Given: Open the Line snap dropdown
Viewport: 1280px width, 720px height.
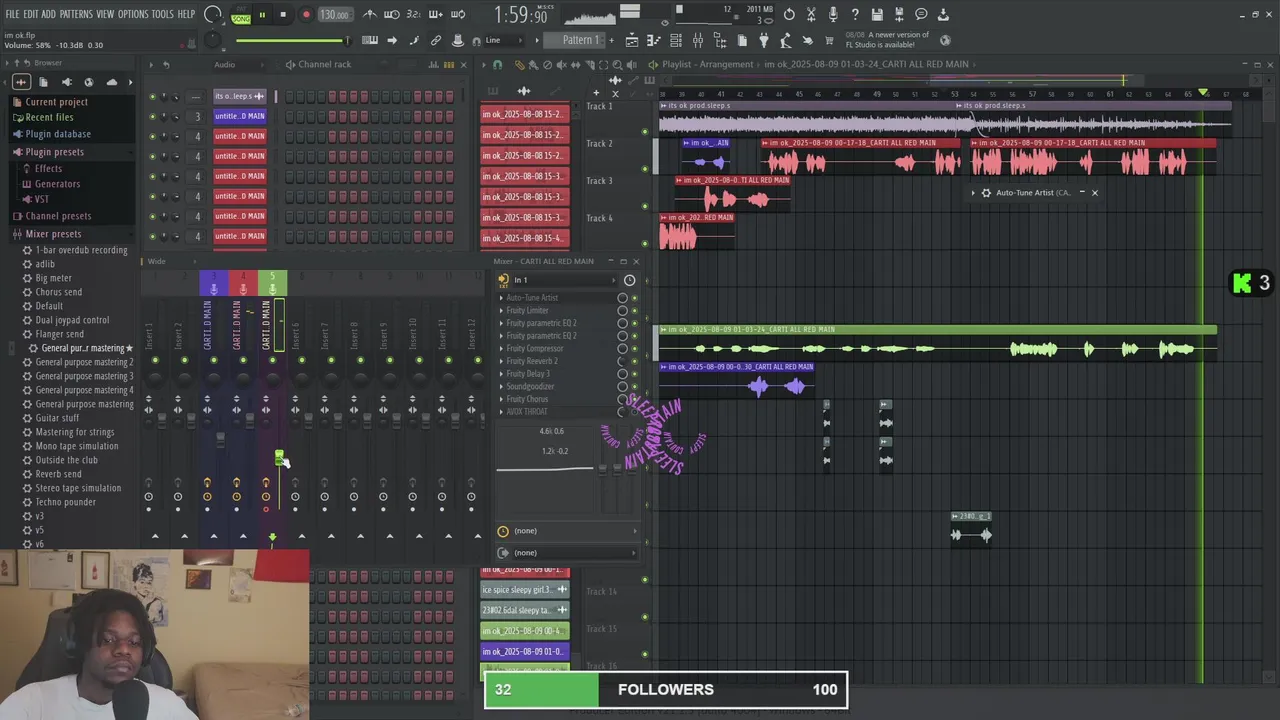Looking at the screenshot, I should [x=506, y=40].
